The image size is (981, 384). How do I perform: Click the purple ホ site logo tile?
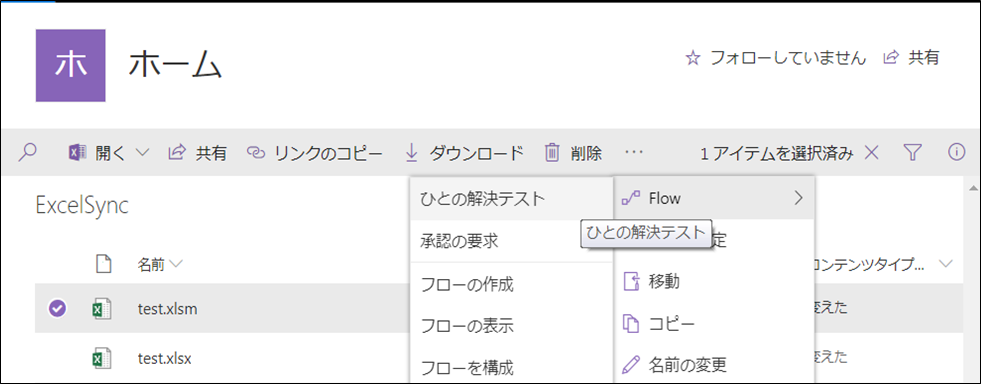(71, 66)
